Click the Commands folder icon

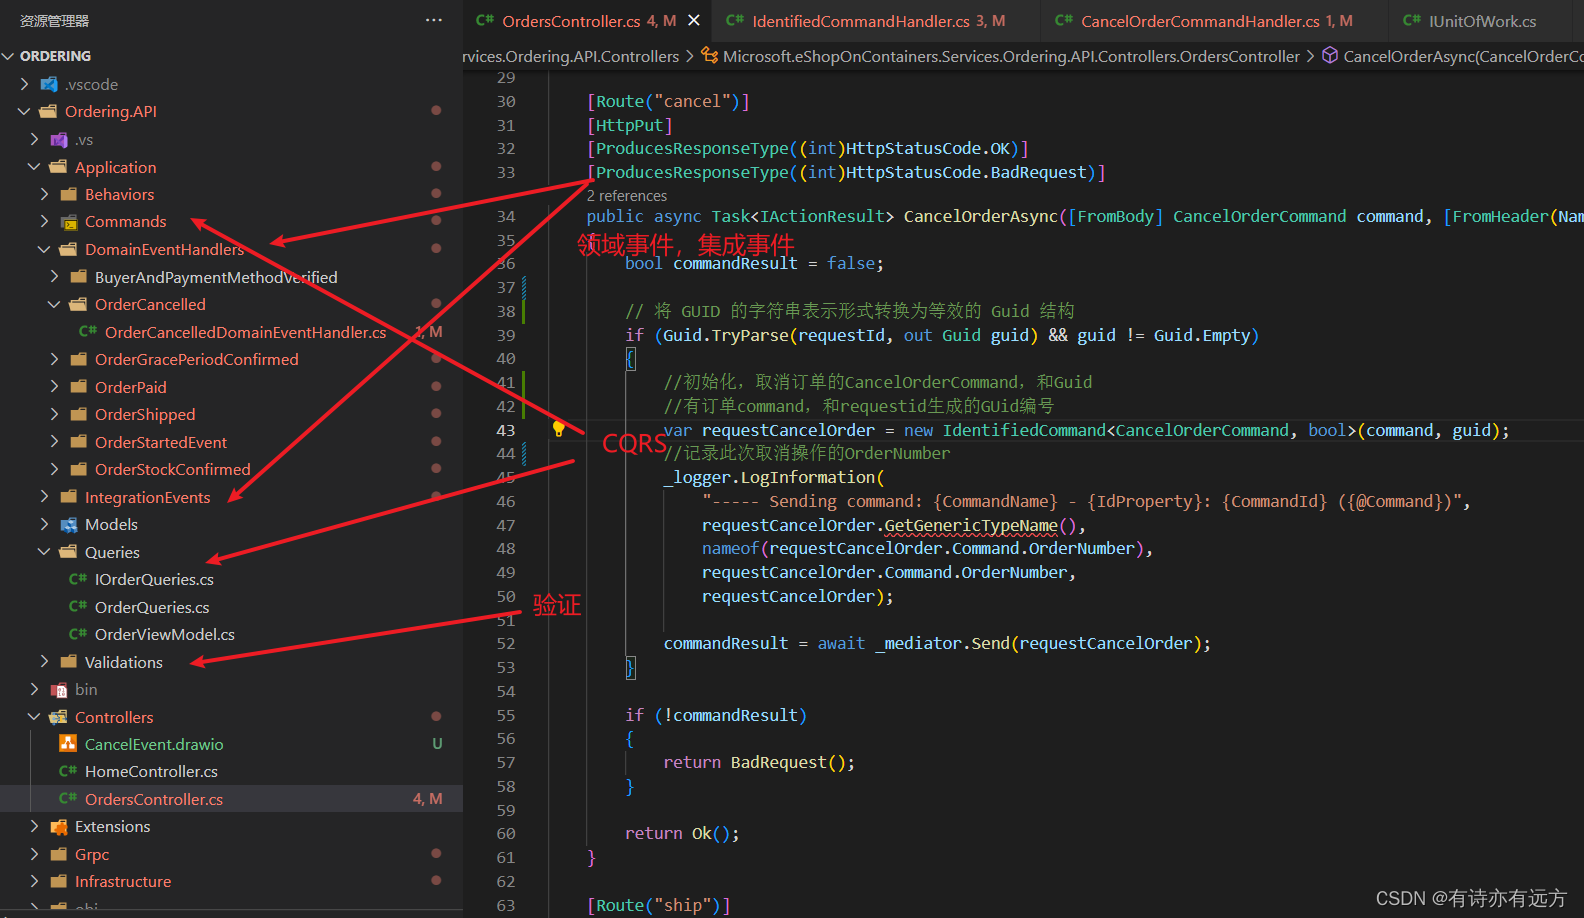point(69,221)
